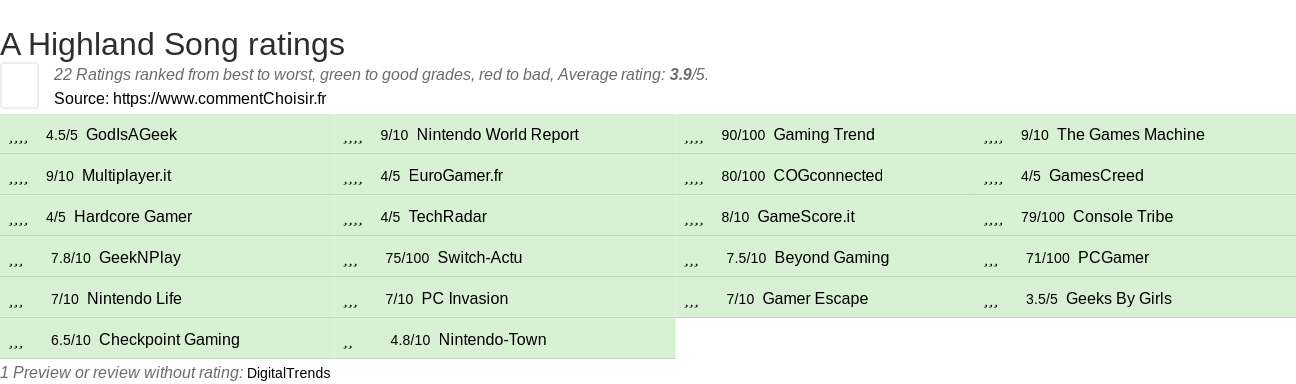
Task: Click the star rating next to Nintendo-Town
Action: coord(348,341)
